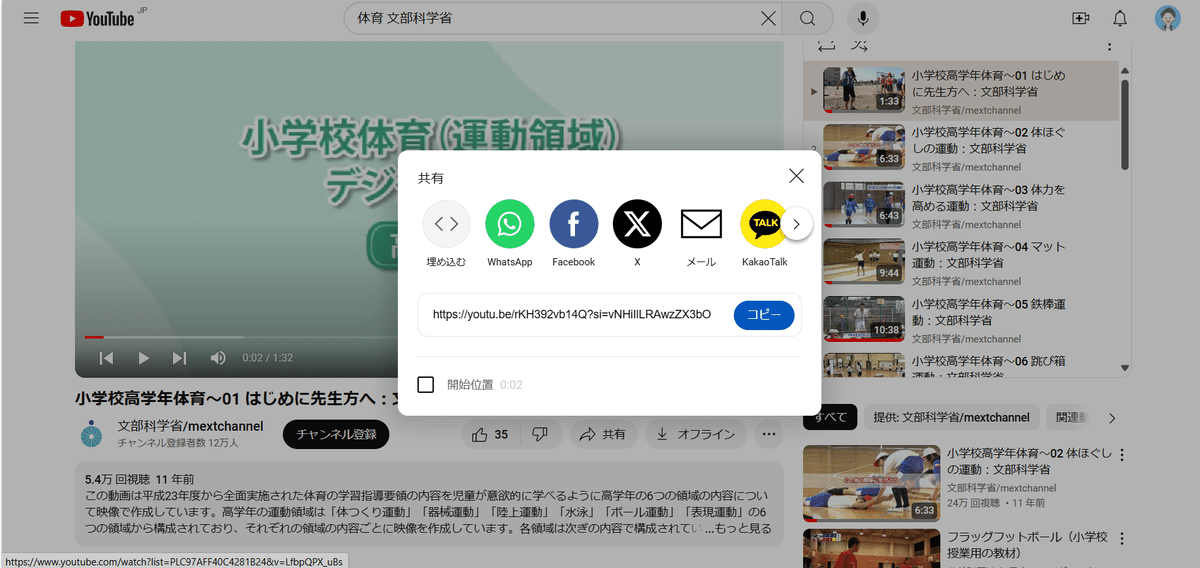This screenshot has height=568, width=1200.
Task: Select 提供: 文部科学省/mextchannel chip
Action: (x=951, y=417)
